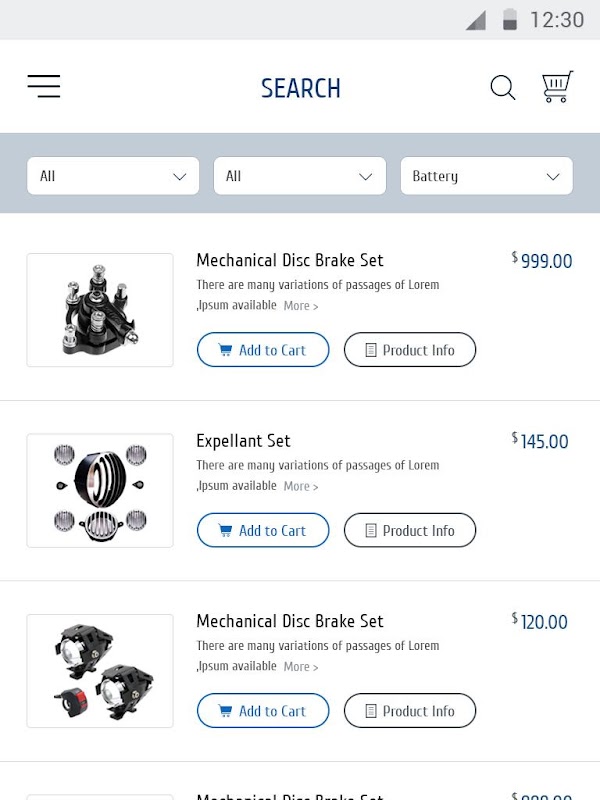Image resolution: width=600 pixels, height=800 pixels.
Task: Open Product Info for Expellant Set
Action: (410, 530)
